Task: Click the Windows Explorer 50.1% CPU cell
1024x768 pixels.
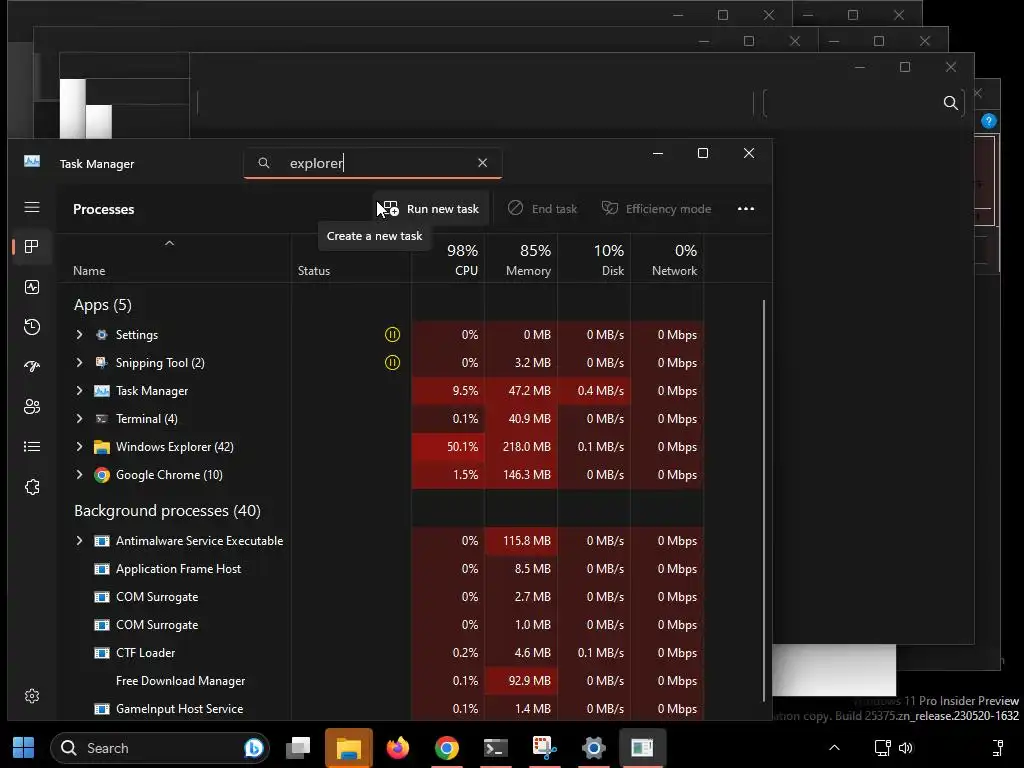Action: pos(448,447)
